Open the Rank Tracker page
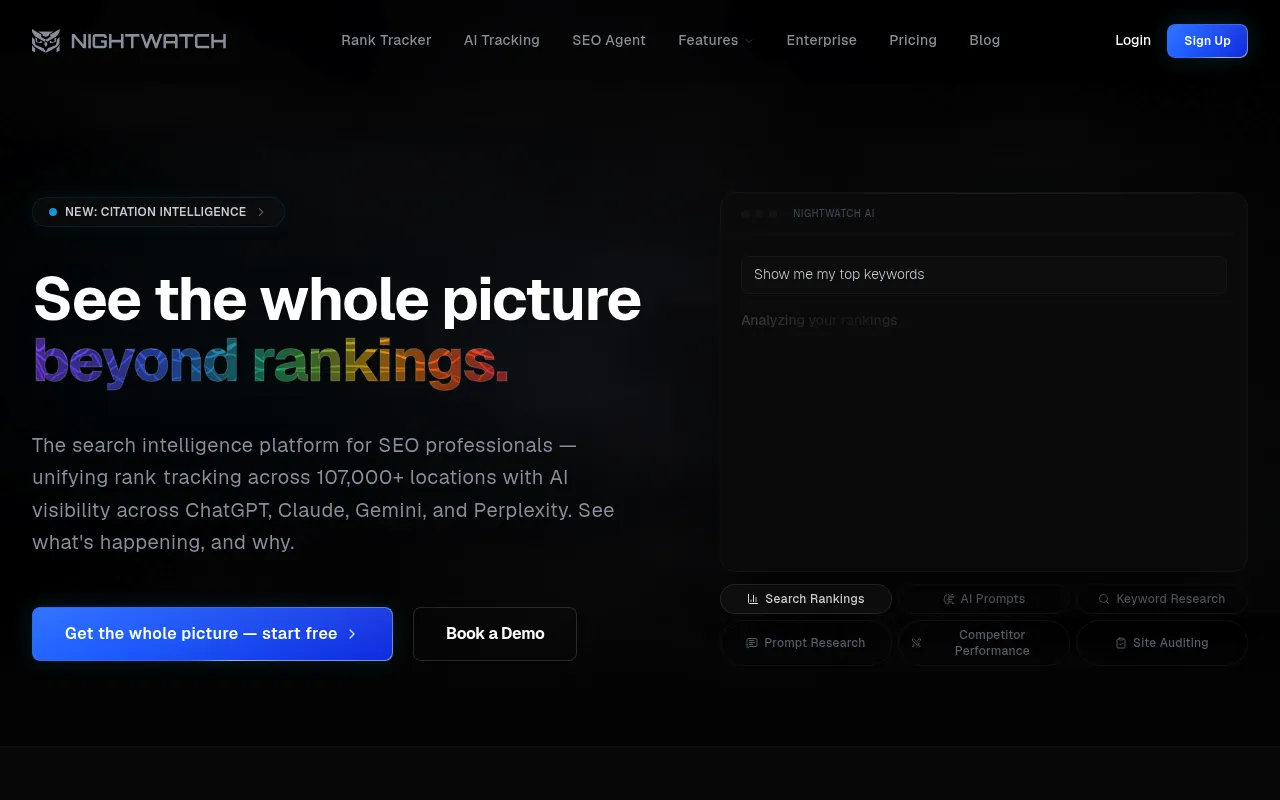1280x800 pixels. click(x=386, y=41)
